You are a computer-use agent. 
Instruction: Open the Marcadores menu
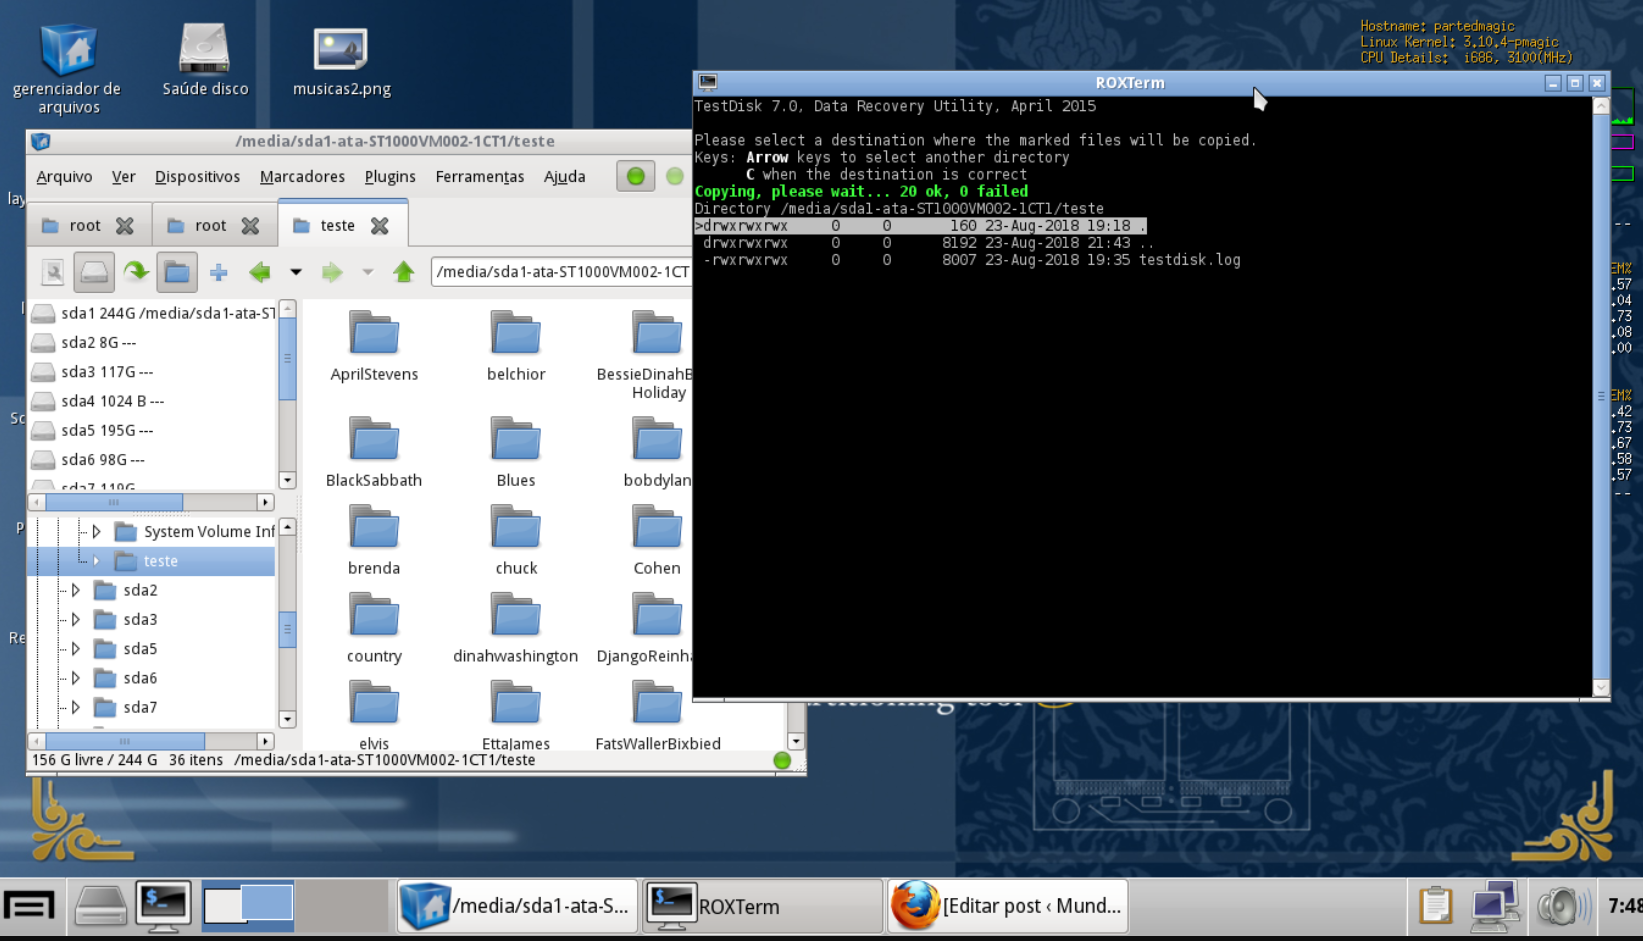(x=302, y=176)
